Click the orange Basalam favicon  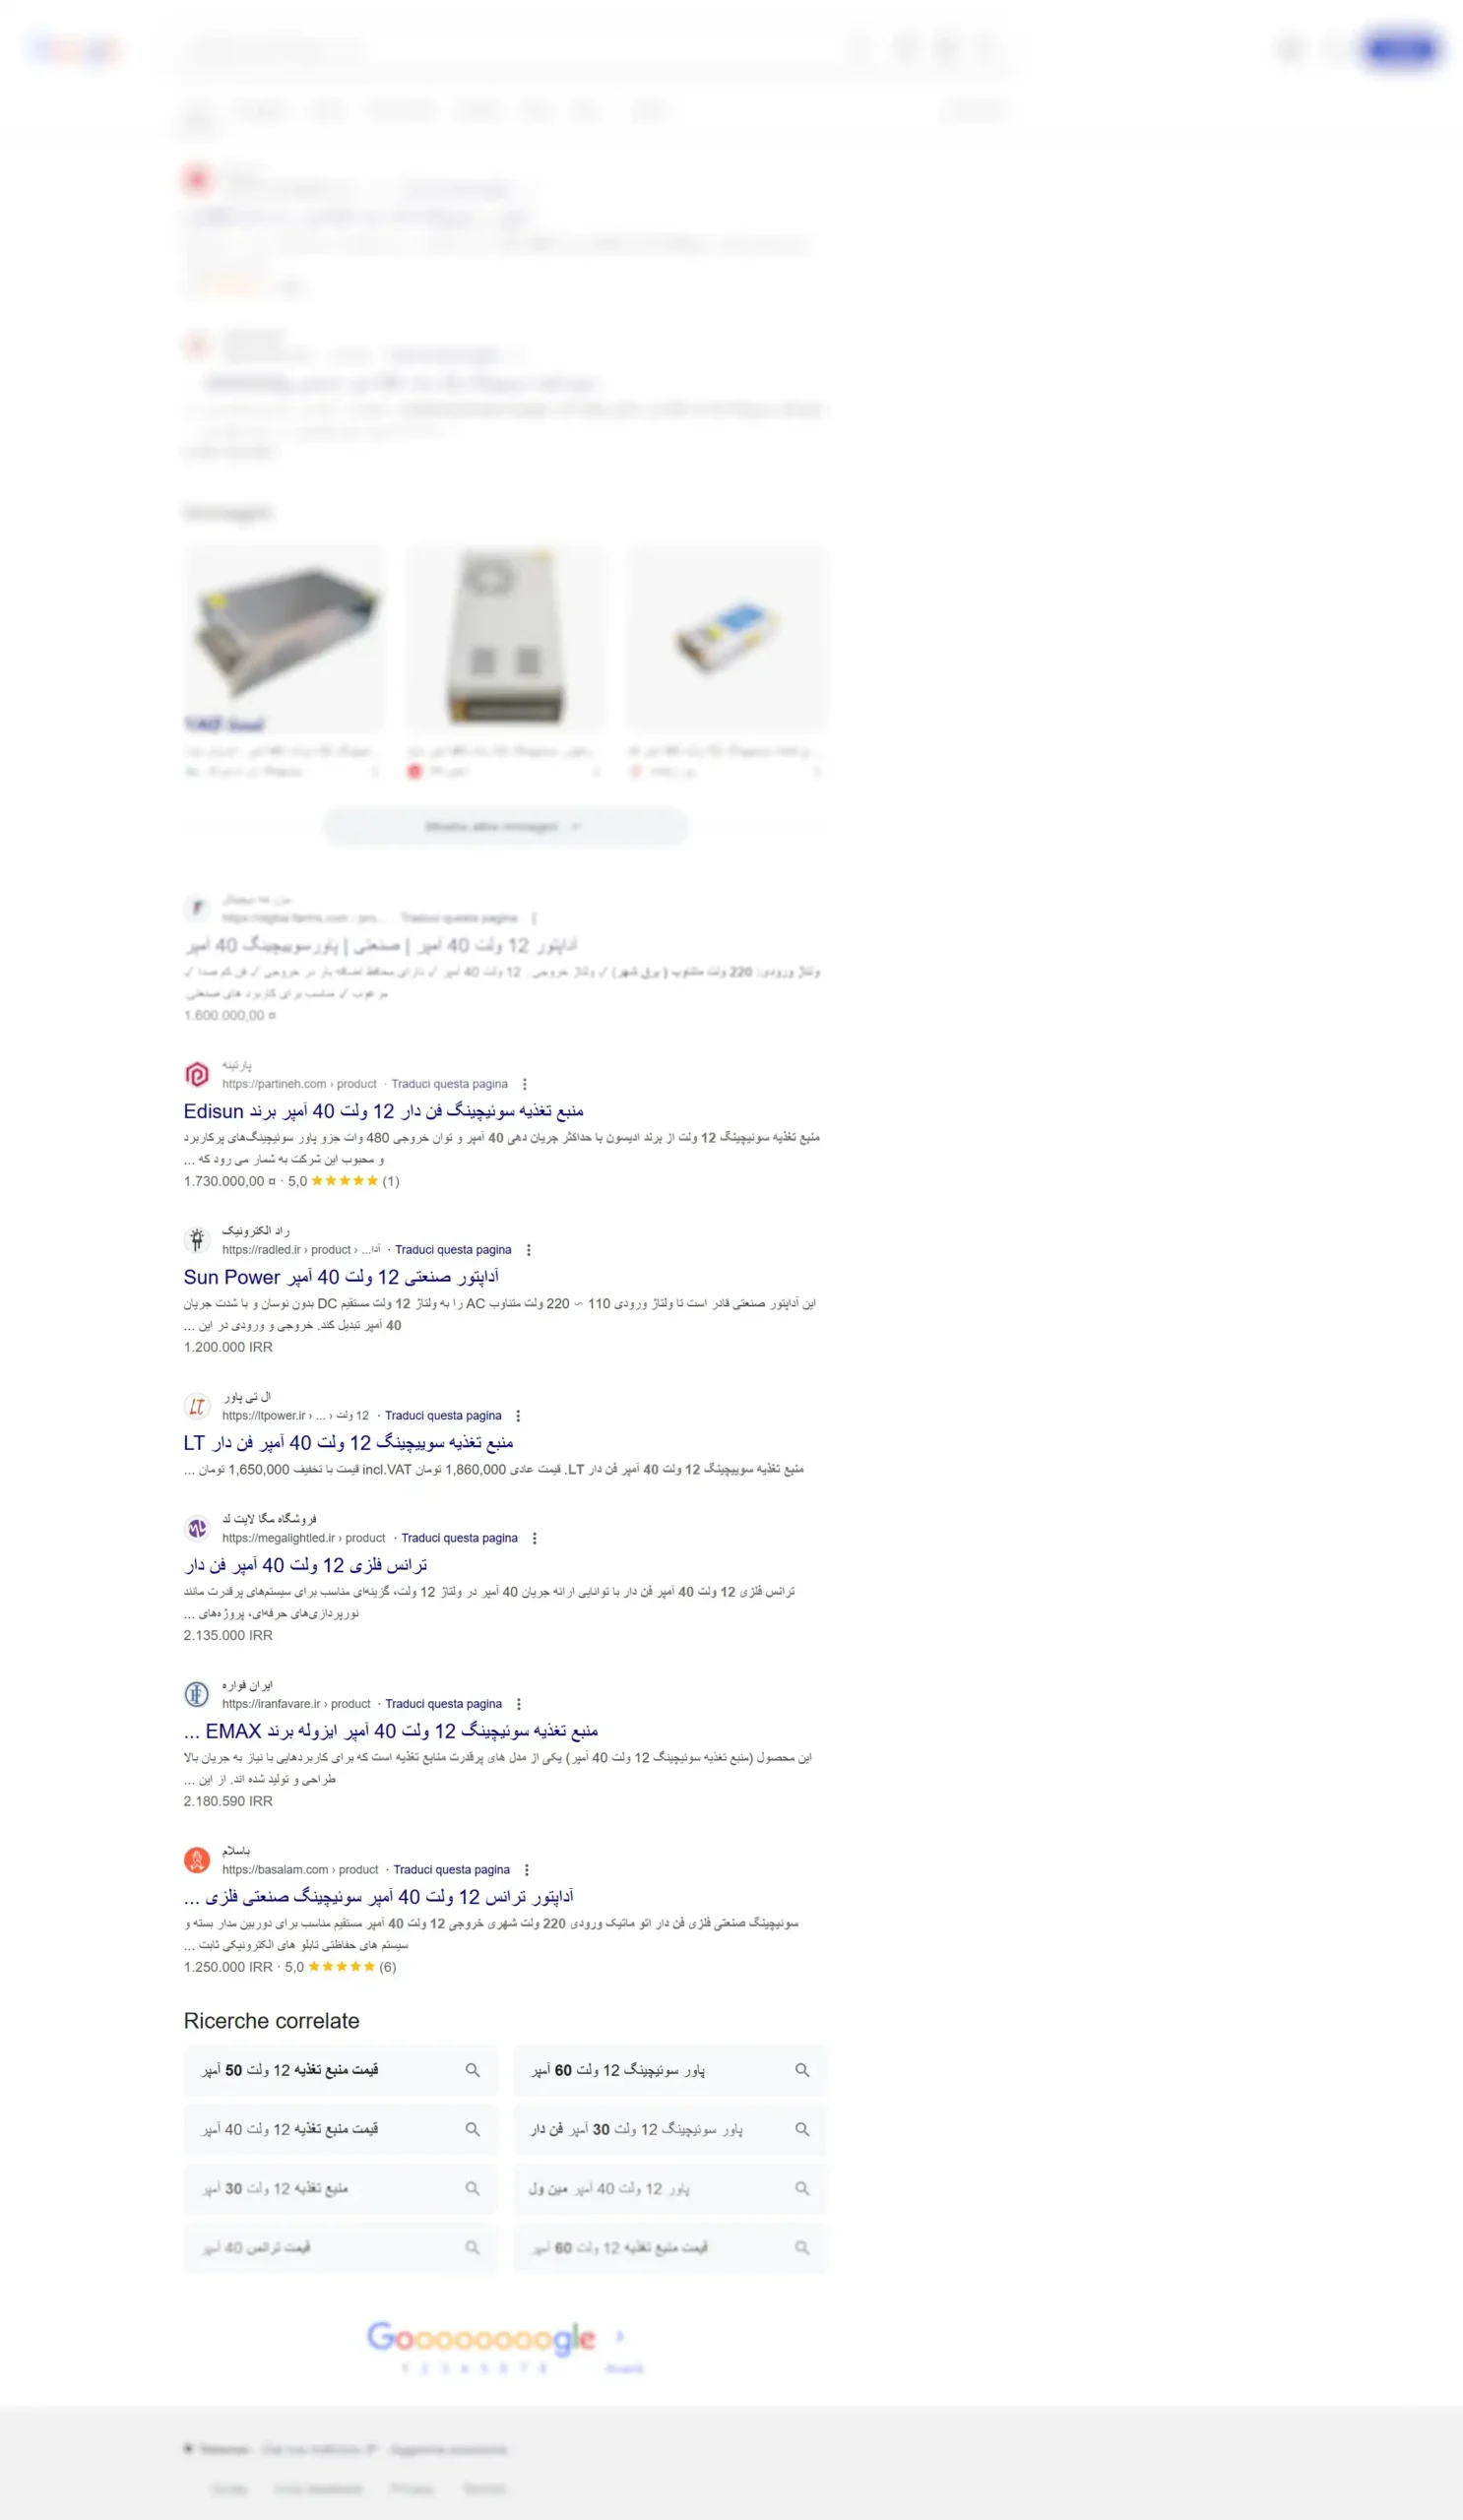click(x=197, y=1860)
